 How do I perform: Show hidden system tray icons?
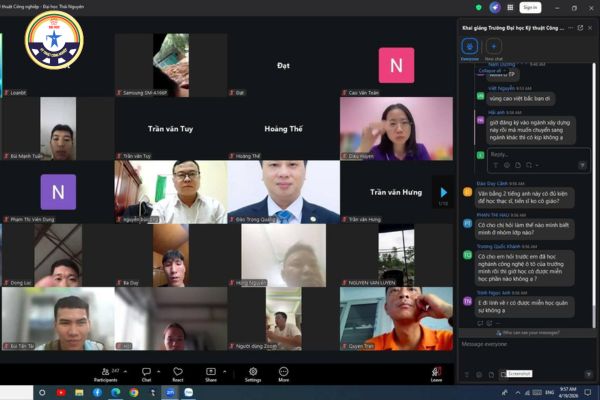point(517,392)
